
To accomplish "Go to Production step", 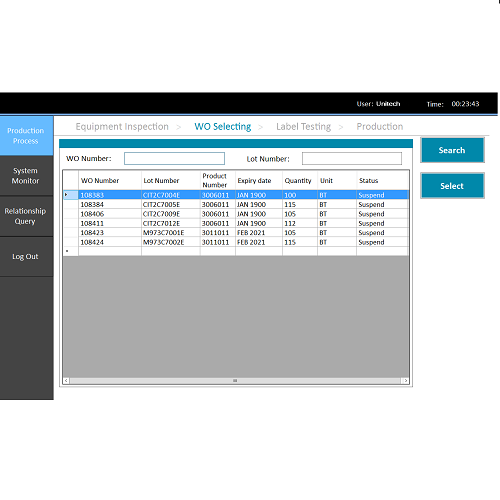I will (380, 127).
